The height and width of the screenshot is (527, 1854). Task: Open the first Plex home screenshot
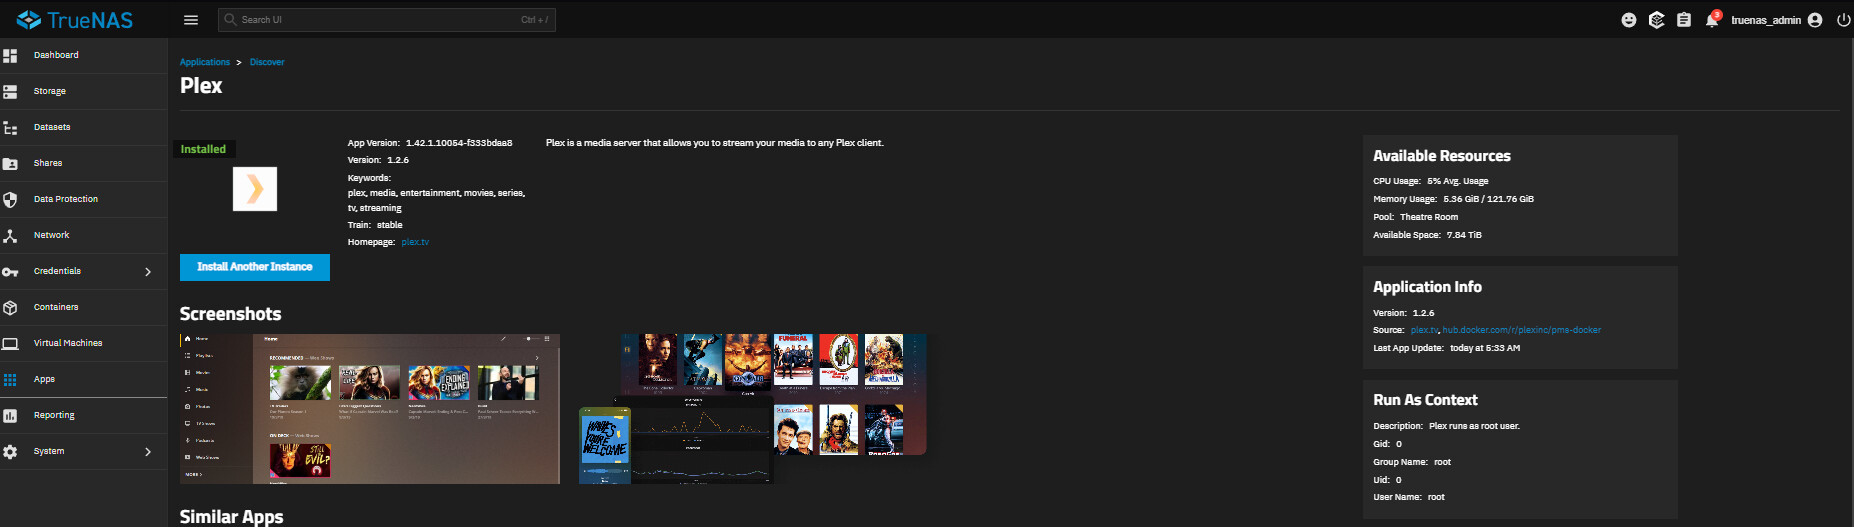click(x=370, y=409)
